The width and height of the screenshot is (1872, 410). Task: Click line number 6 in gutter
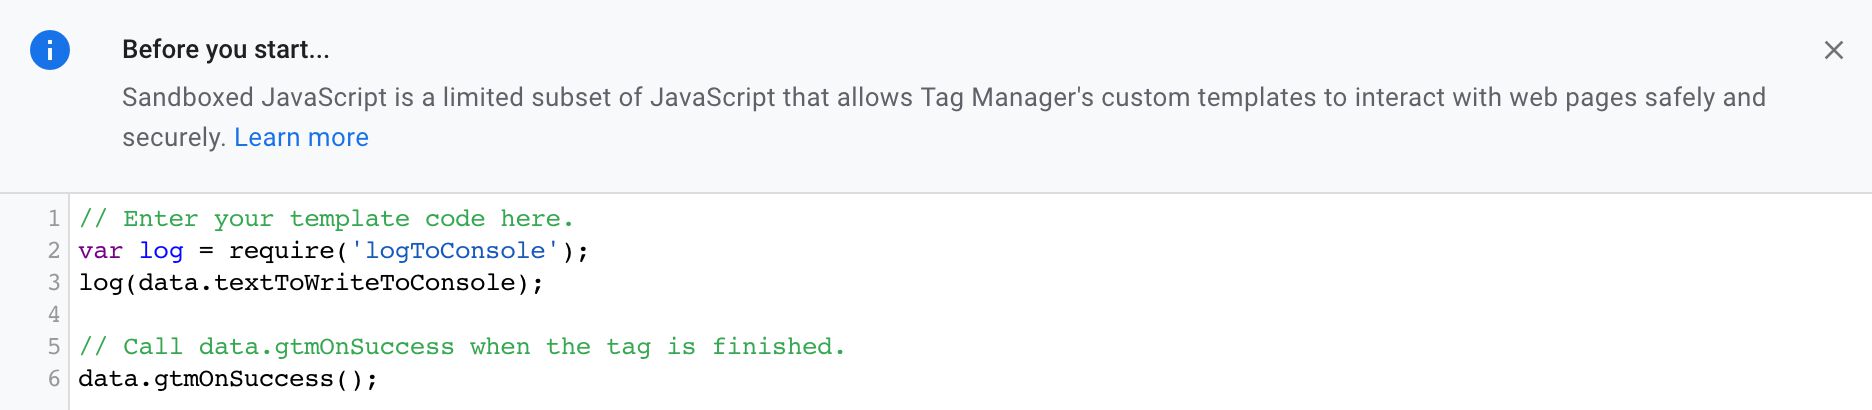point(54,379)
